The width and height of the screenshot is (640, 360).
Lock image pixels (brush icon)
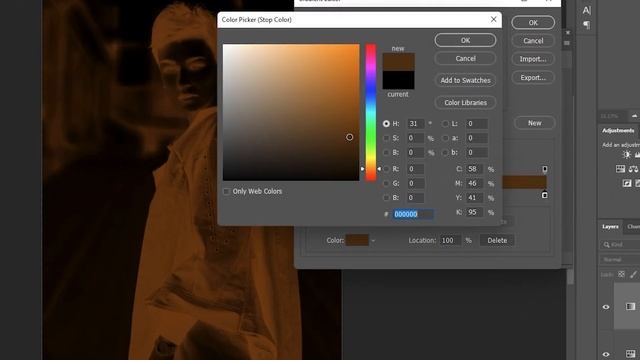(633, 275)
